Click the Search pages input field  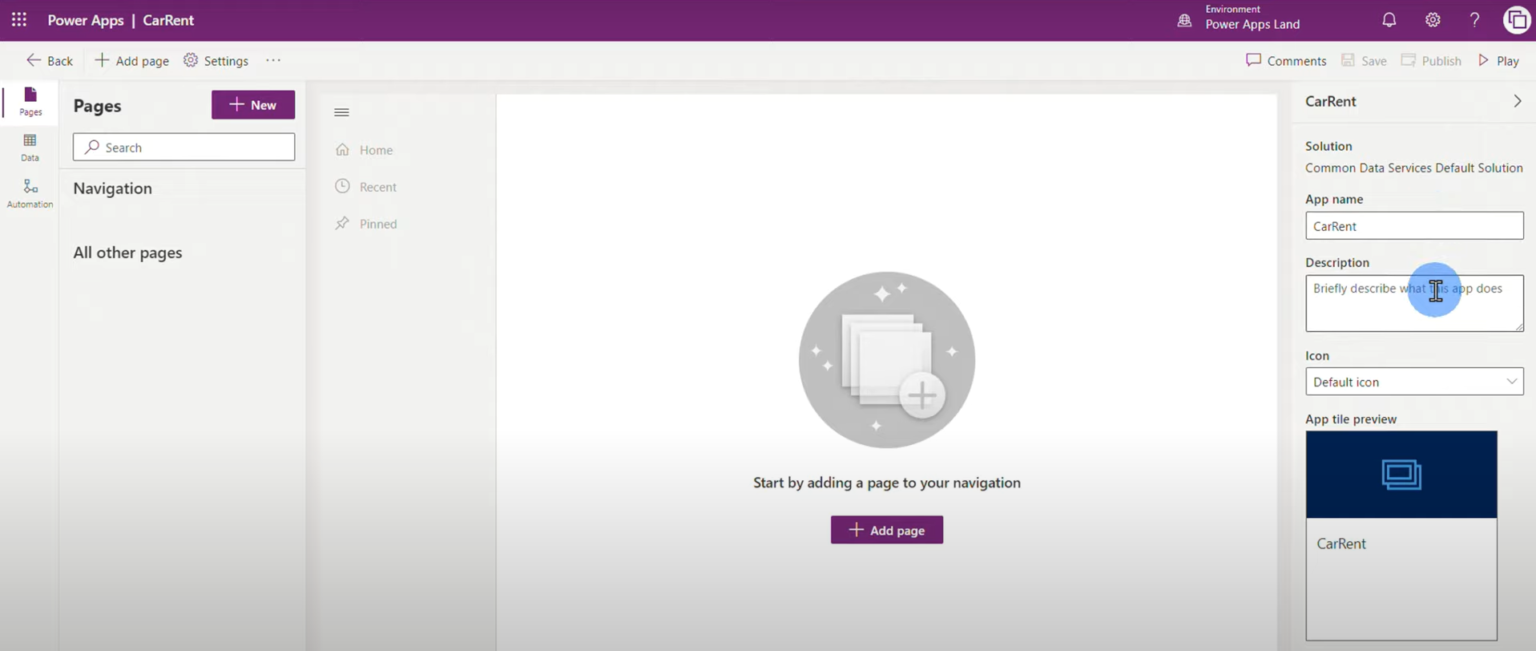184,147
